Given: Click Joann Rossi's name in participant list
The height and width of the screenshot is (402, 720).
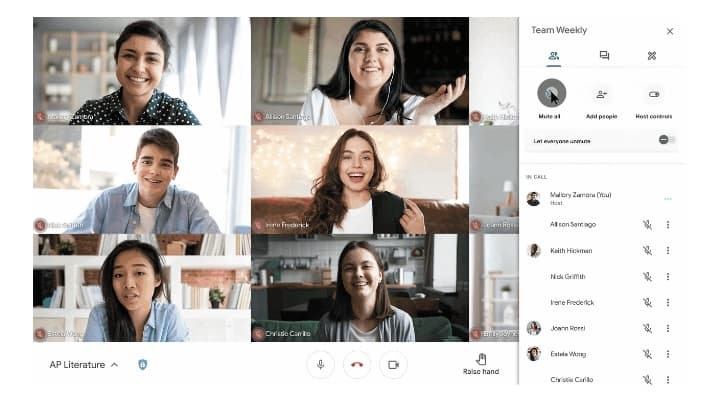Looking at the screenshot, I should [x=568, y=328].
